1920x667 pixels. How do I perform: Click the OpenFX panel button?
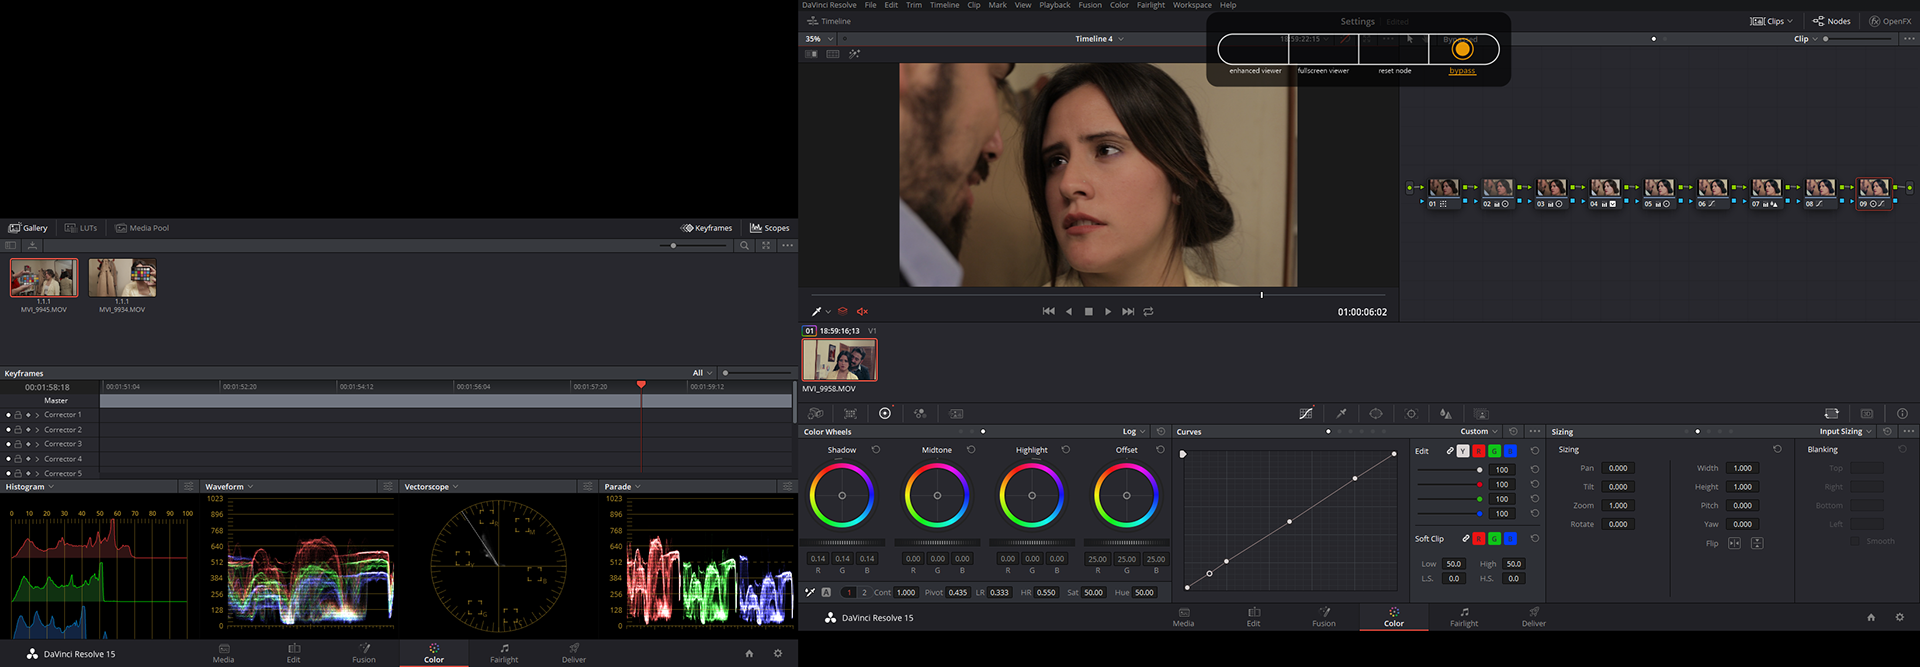click(x=1889, y=21)
